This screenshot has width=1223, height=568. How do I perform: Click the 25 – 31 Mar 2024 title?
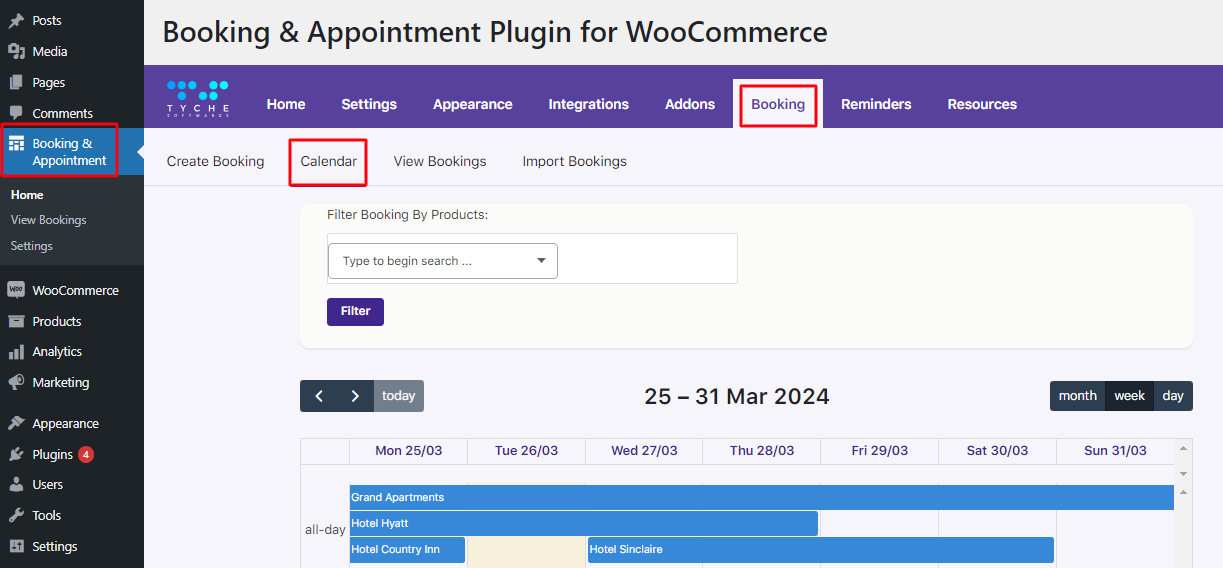[737, 396]
